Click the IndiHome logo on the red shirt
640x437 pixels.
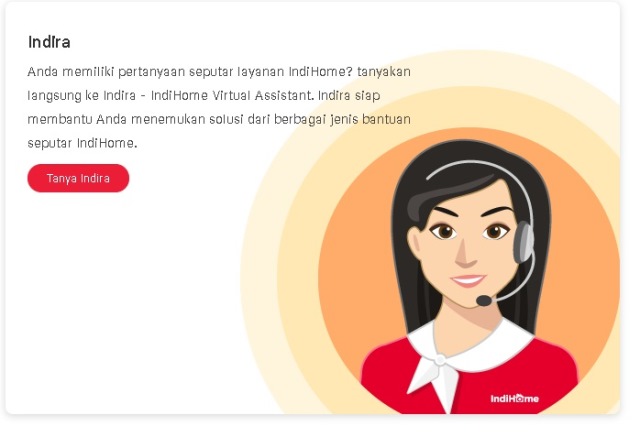click(x=514, y=398)
